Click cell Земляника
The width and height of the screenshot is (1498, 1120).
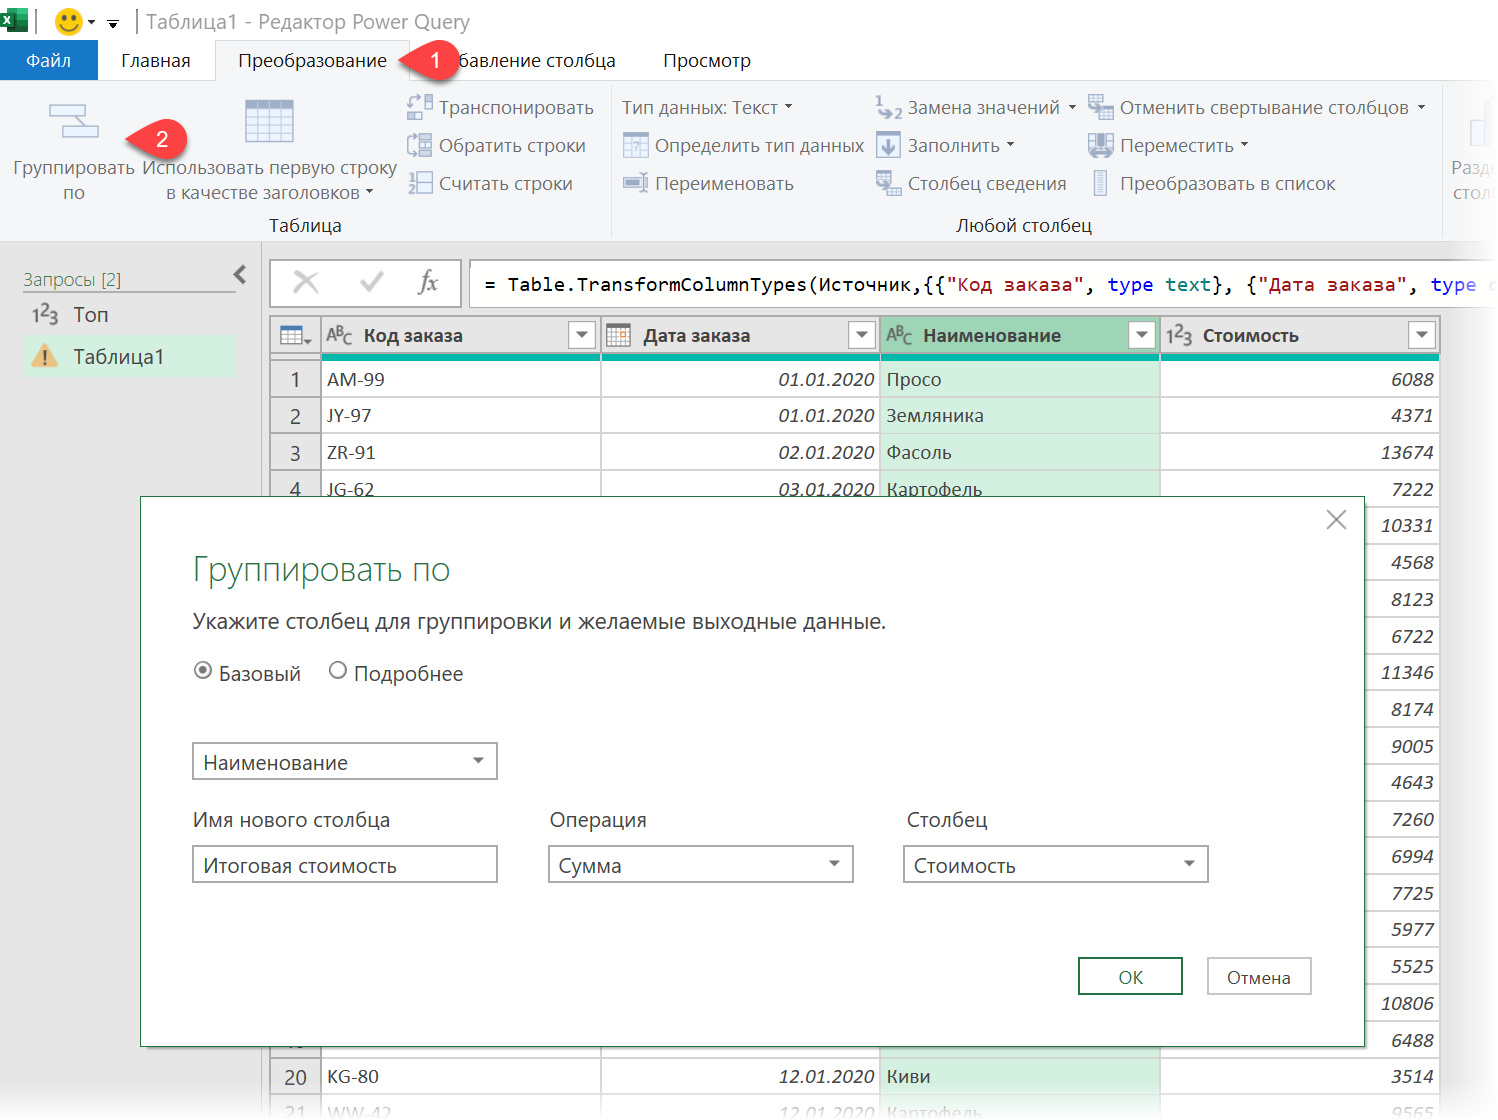tap(1020, 416)
